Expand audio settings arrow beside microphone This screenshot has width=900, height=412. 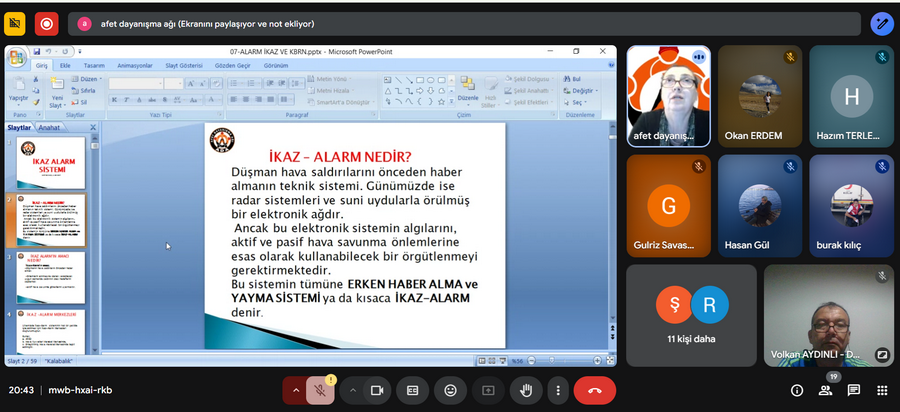[x=296, y=391]
